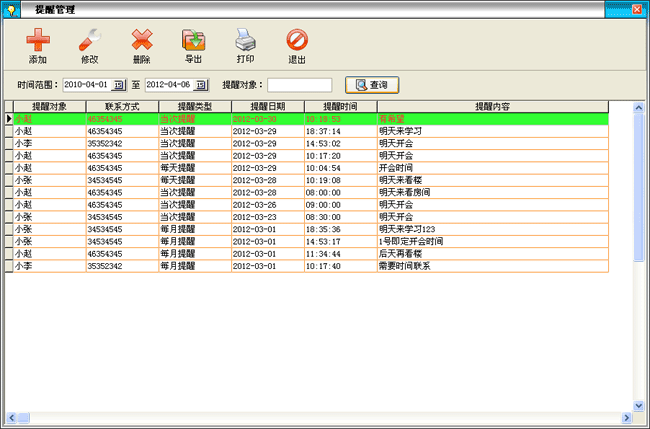Image resolution: width=650 pixels, height=429 pixels.
Task: Sort by the 提醒日期 column header
Action: (x=266, y=105)
